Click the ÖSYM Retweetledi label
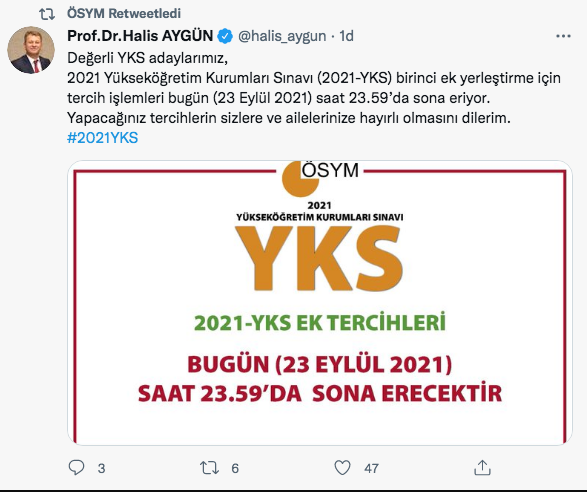 (x=124, y=13)
